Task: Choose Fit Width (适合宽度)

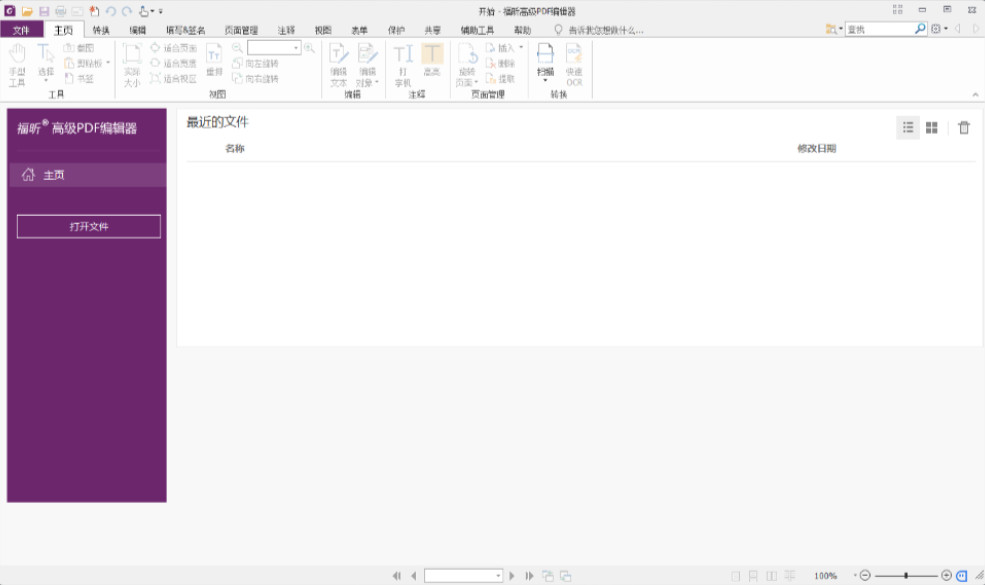Action: point(173,63)
